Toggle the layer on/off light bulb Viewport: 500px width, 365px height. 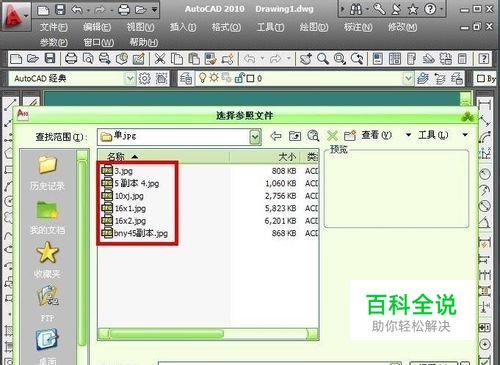coord(202,78)
